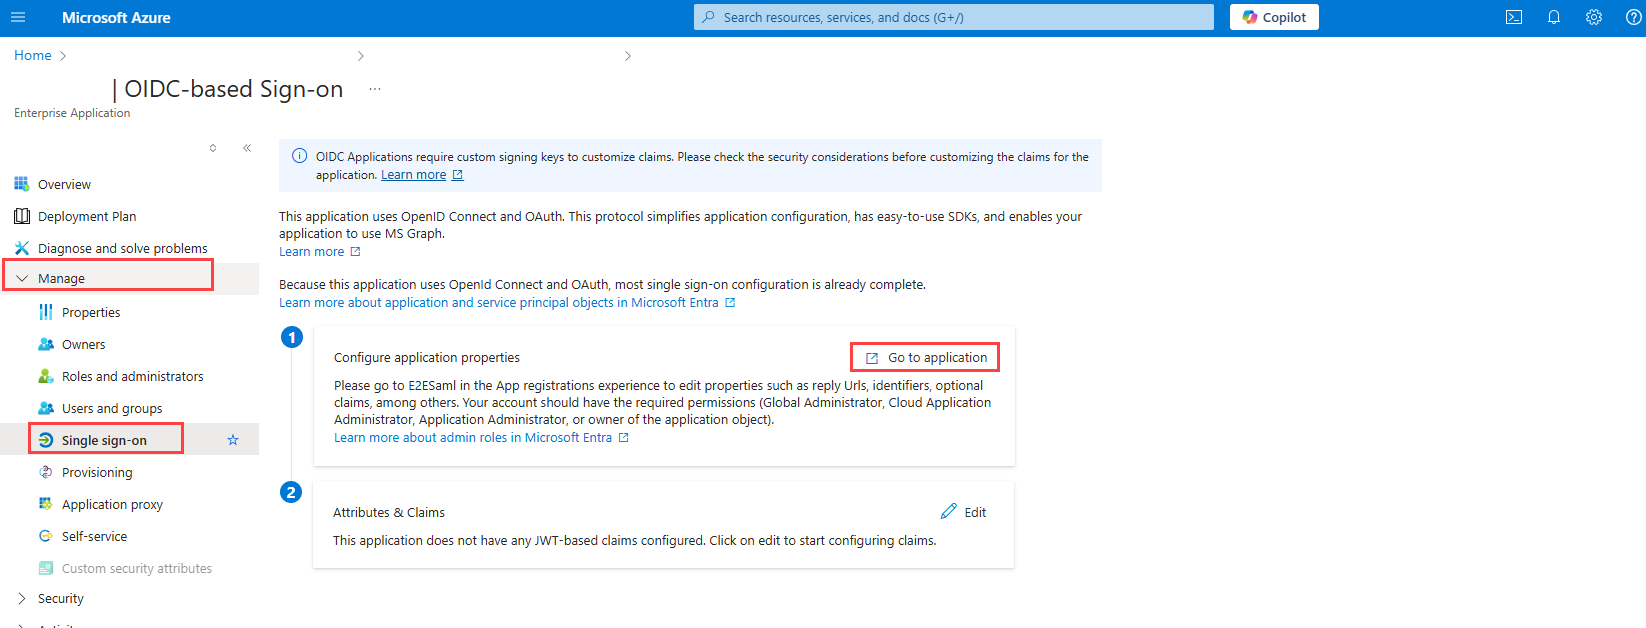The height and width of the screenshot is (628, 1646).
Task: Click Go to application button
Action: point(925,357)
